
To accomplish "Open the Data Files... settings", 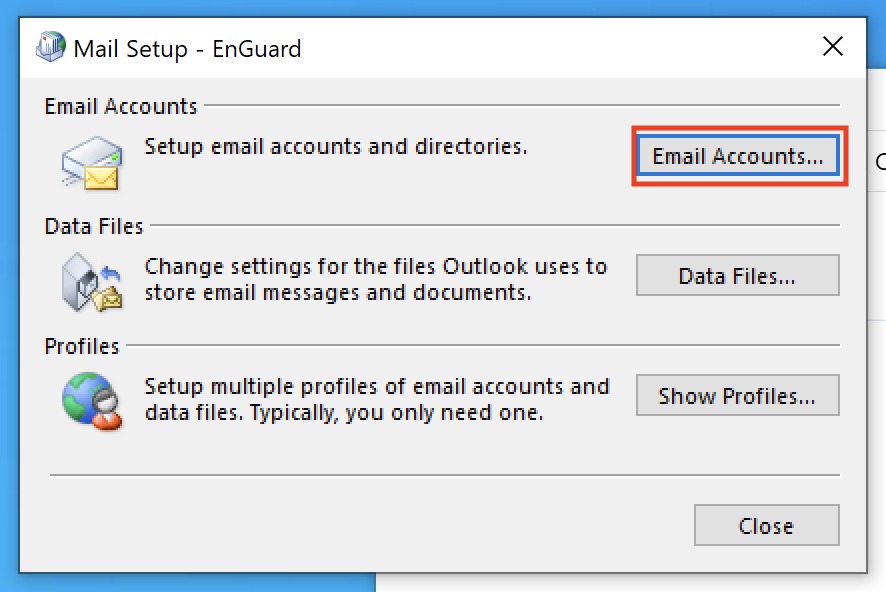I will click(737, 276).
